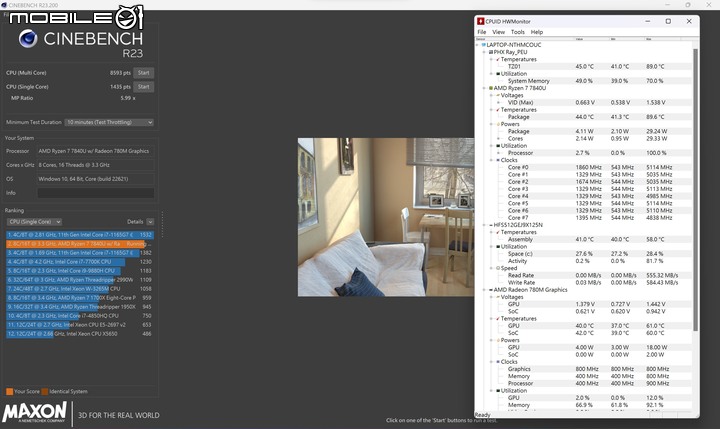Click the HWMonitor vertical scrollbar
This screenshot has width=720, height=429.
pyautogui.click(x=695, y=188)
